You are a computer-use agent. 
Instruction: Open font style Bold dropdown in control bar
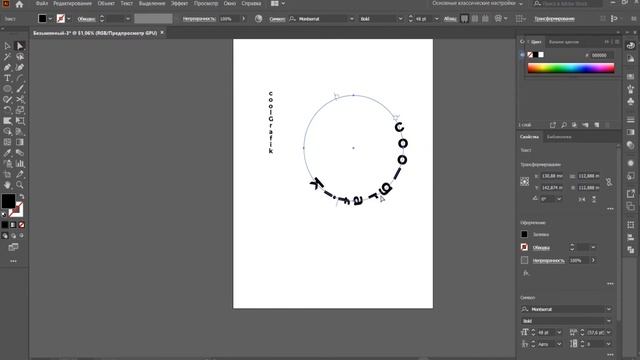pos(400,19)
